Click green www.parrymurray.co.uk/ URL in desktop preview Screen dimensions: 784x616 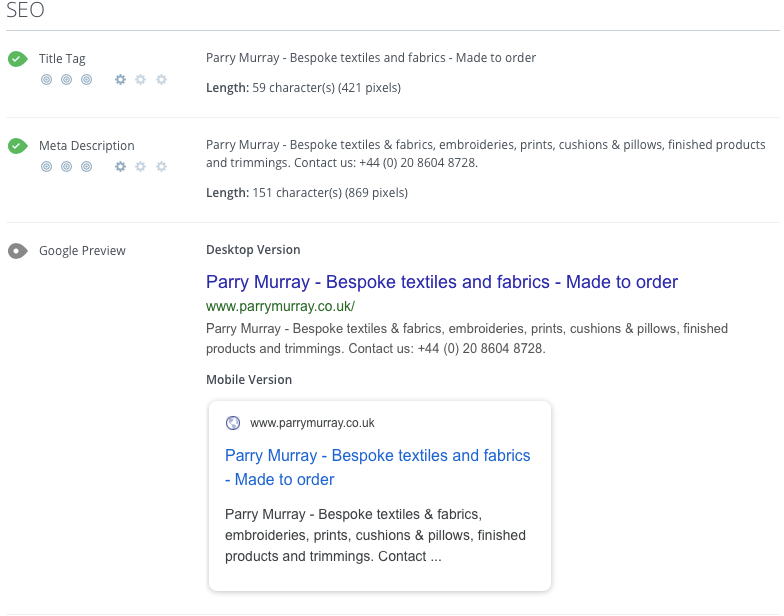coord(280,306)
